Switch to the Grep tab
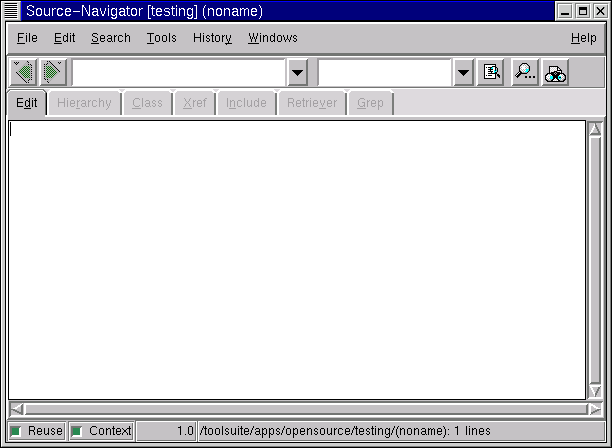 click(x=370, y=103)
